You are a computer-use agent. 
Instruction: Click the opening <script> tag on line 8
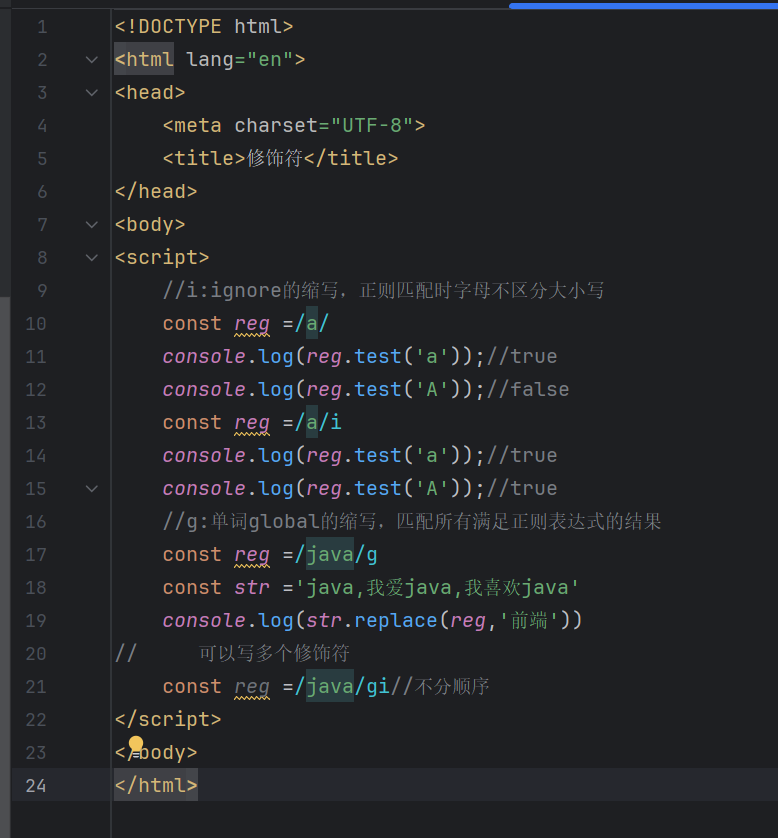pos(162,258)
